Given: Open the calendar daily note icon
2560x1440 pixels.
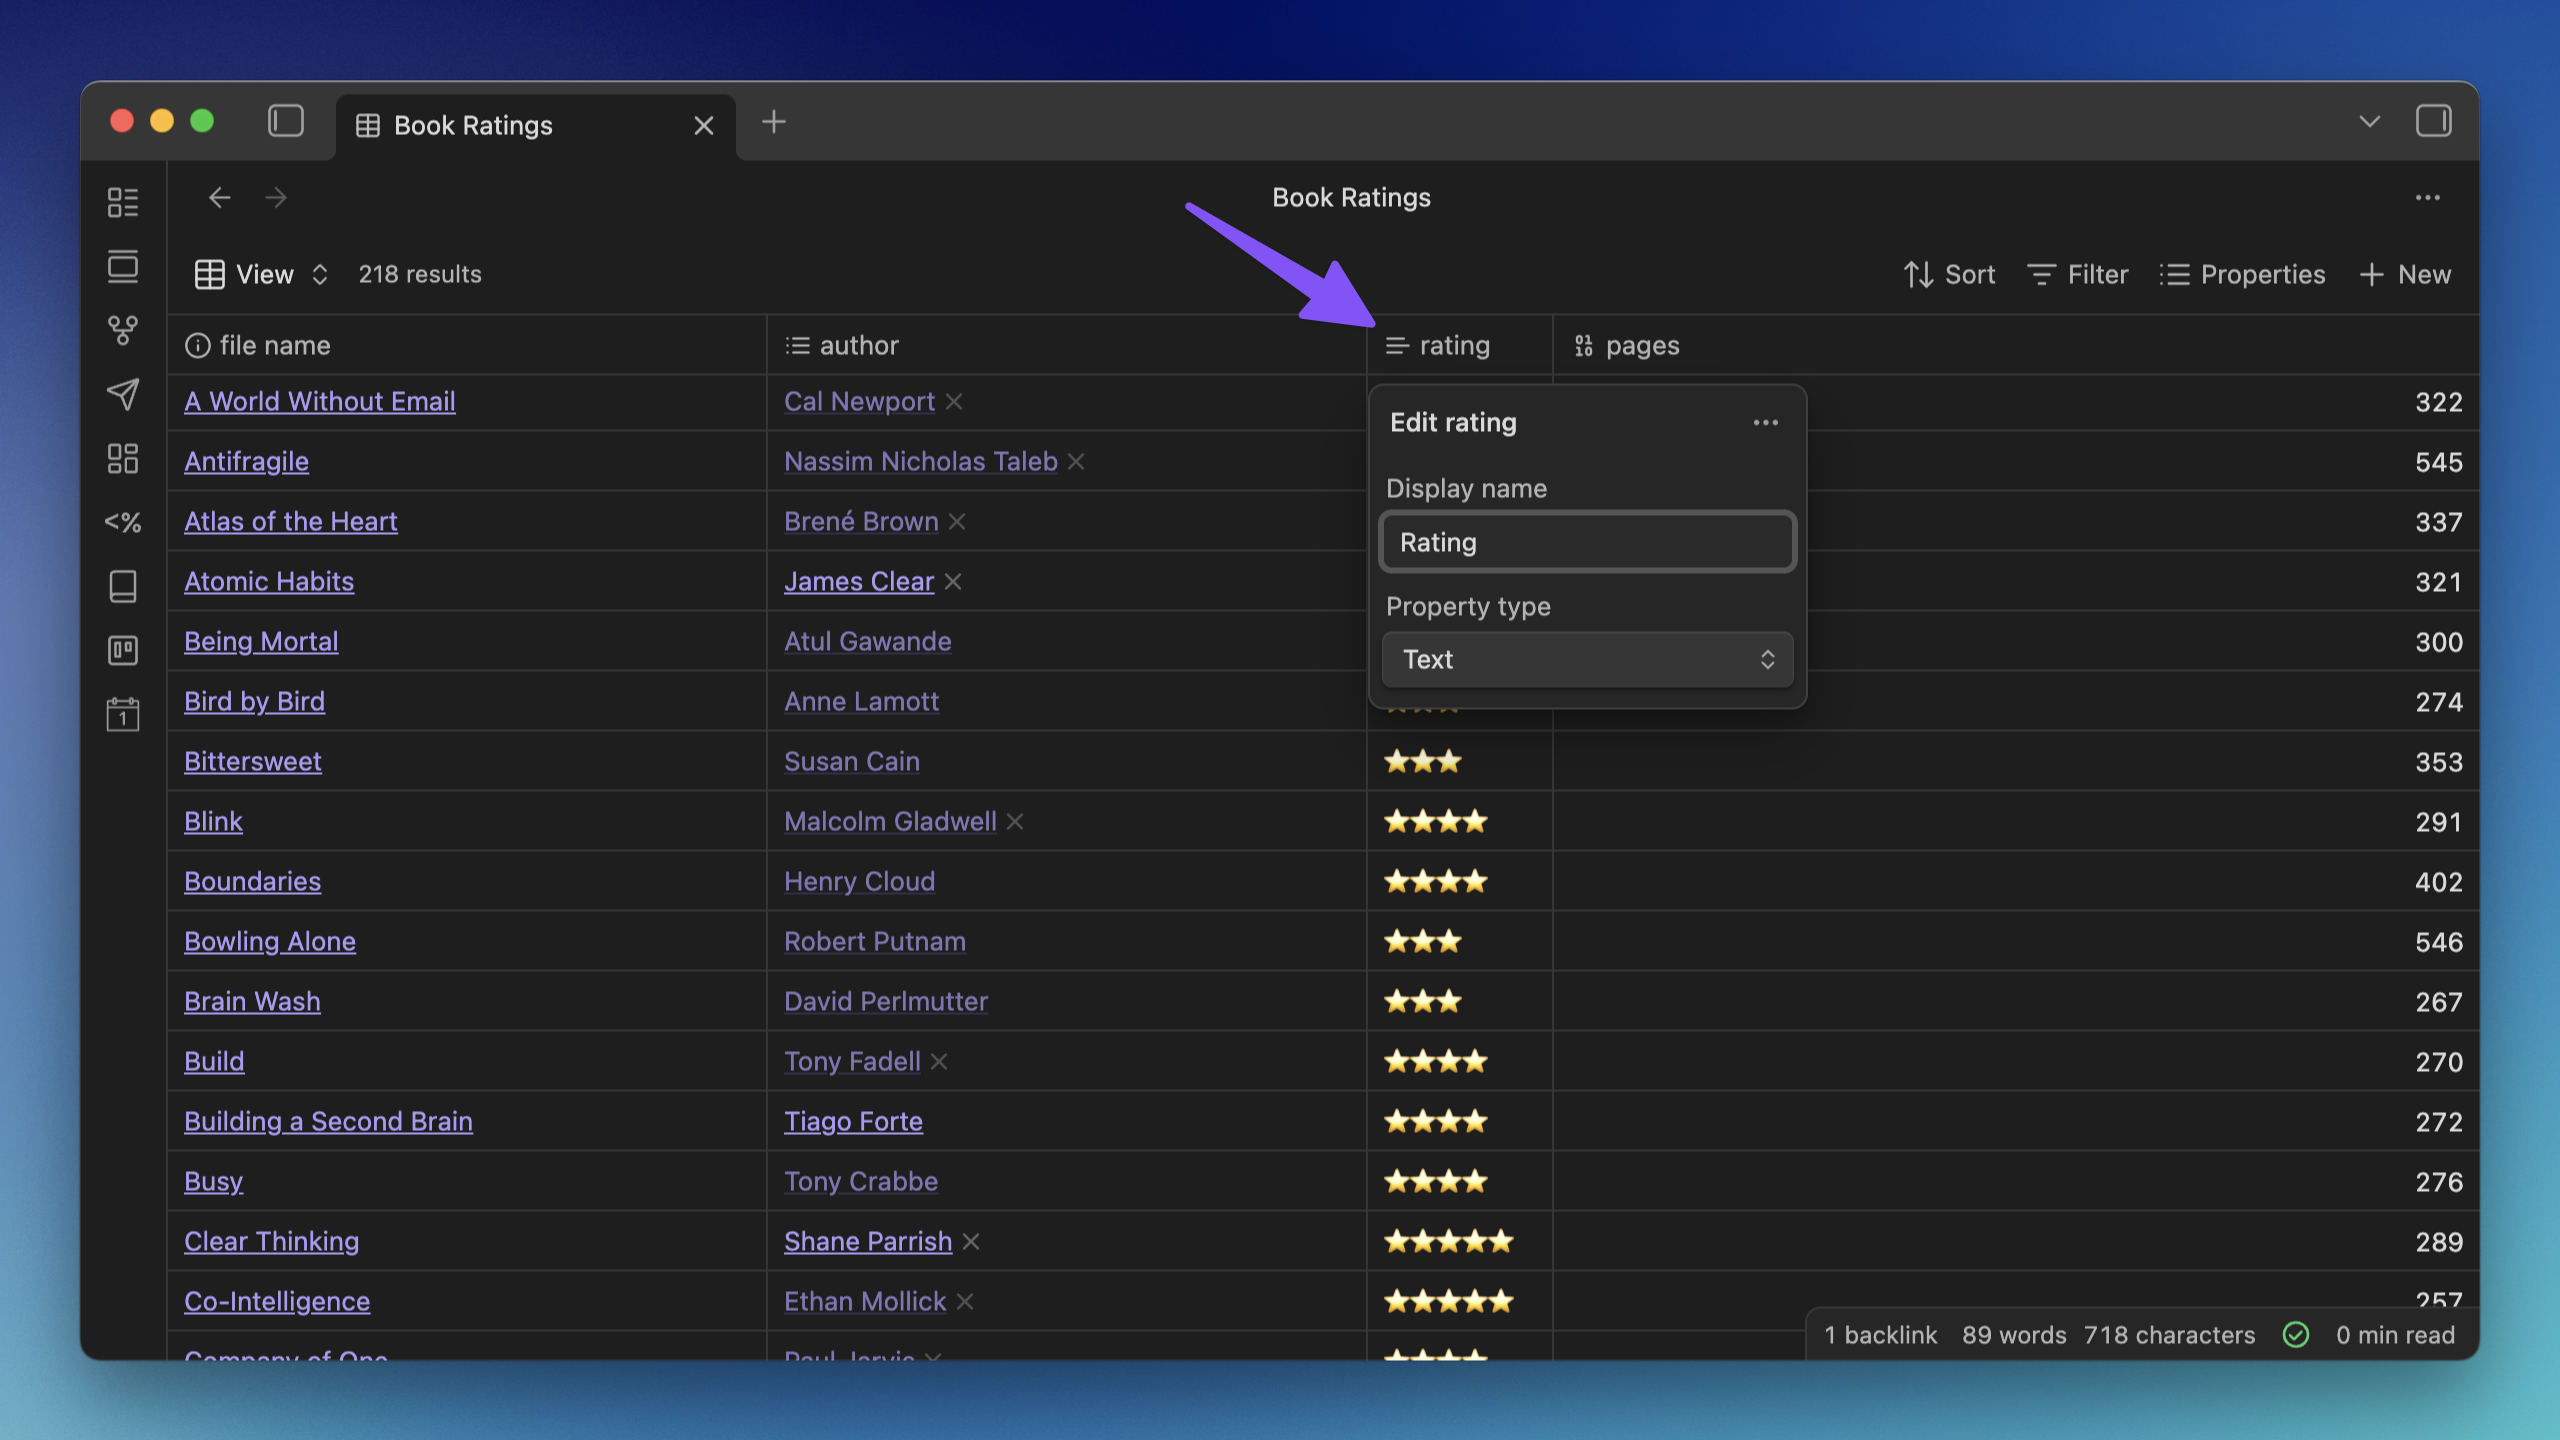Looking at the screenshot, I should 123,714.
